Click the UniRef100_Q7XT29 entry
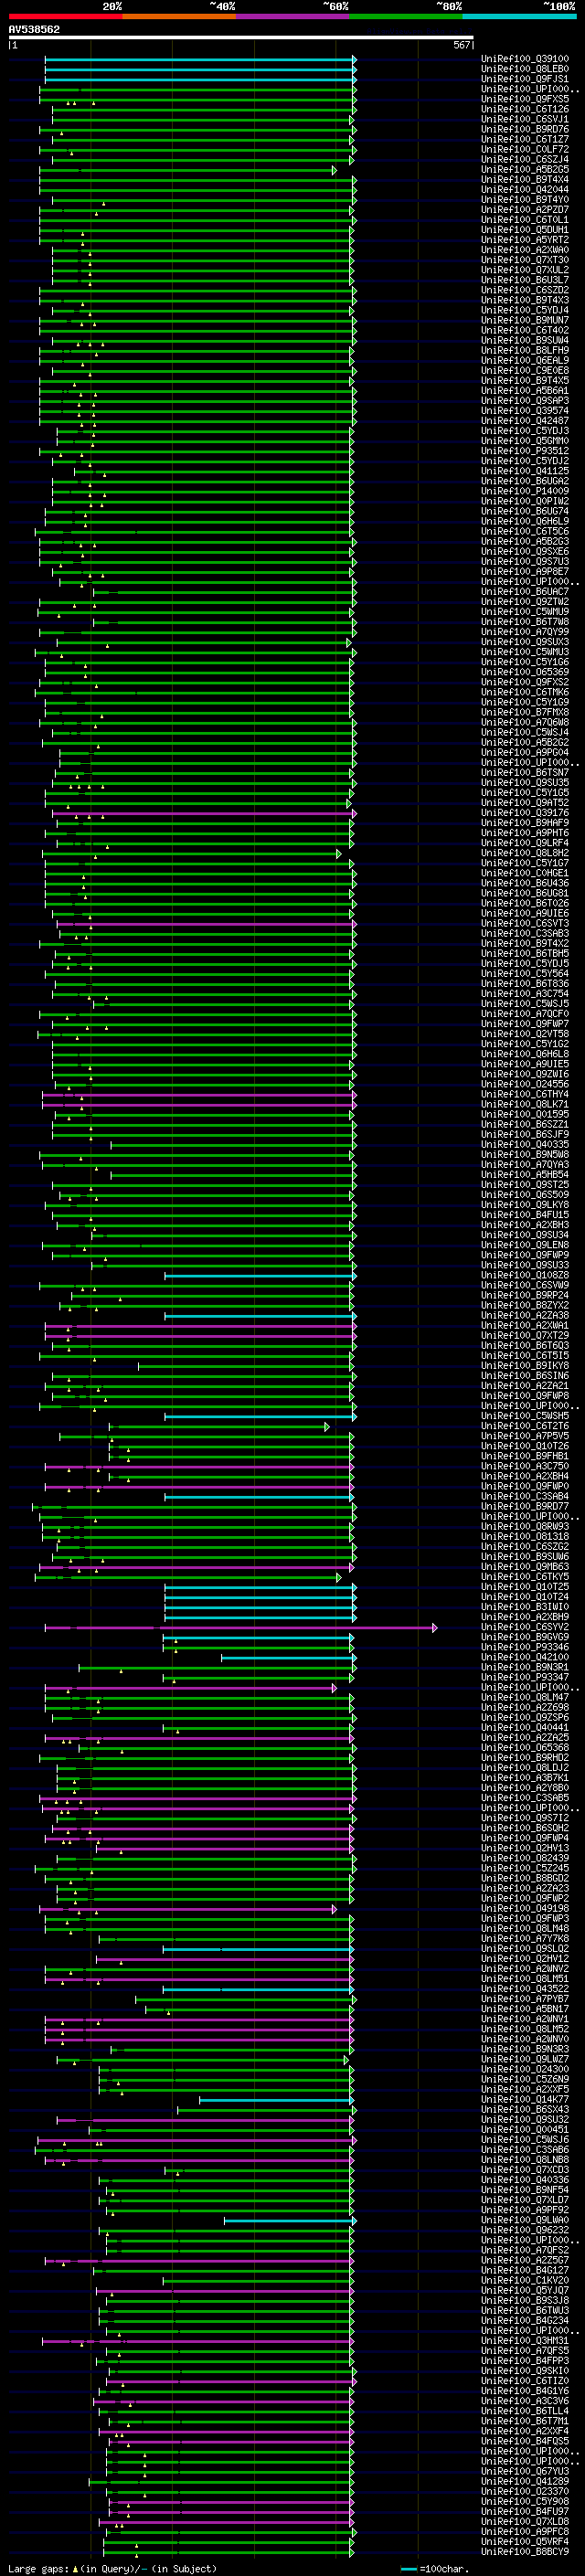Screen dimensions: 585x2576 click(525, 1336)
